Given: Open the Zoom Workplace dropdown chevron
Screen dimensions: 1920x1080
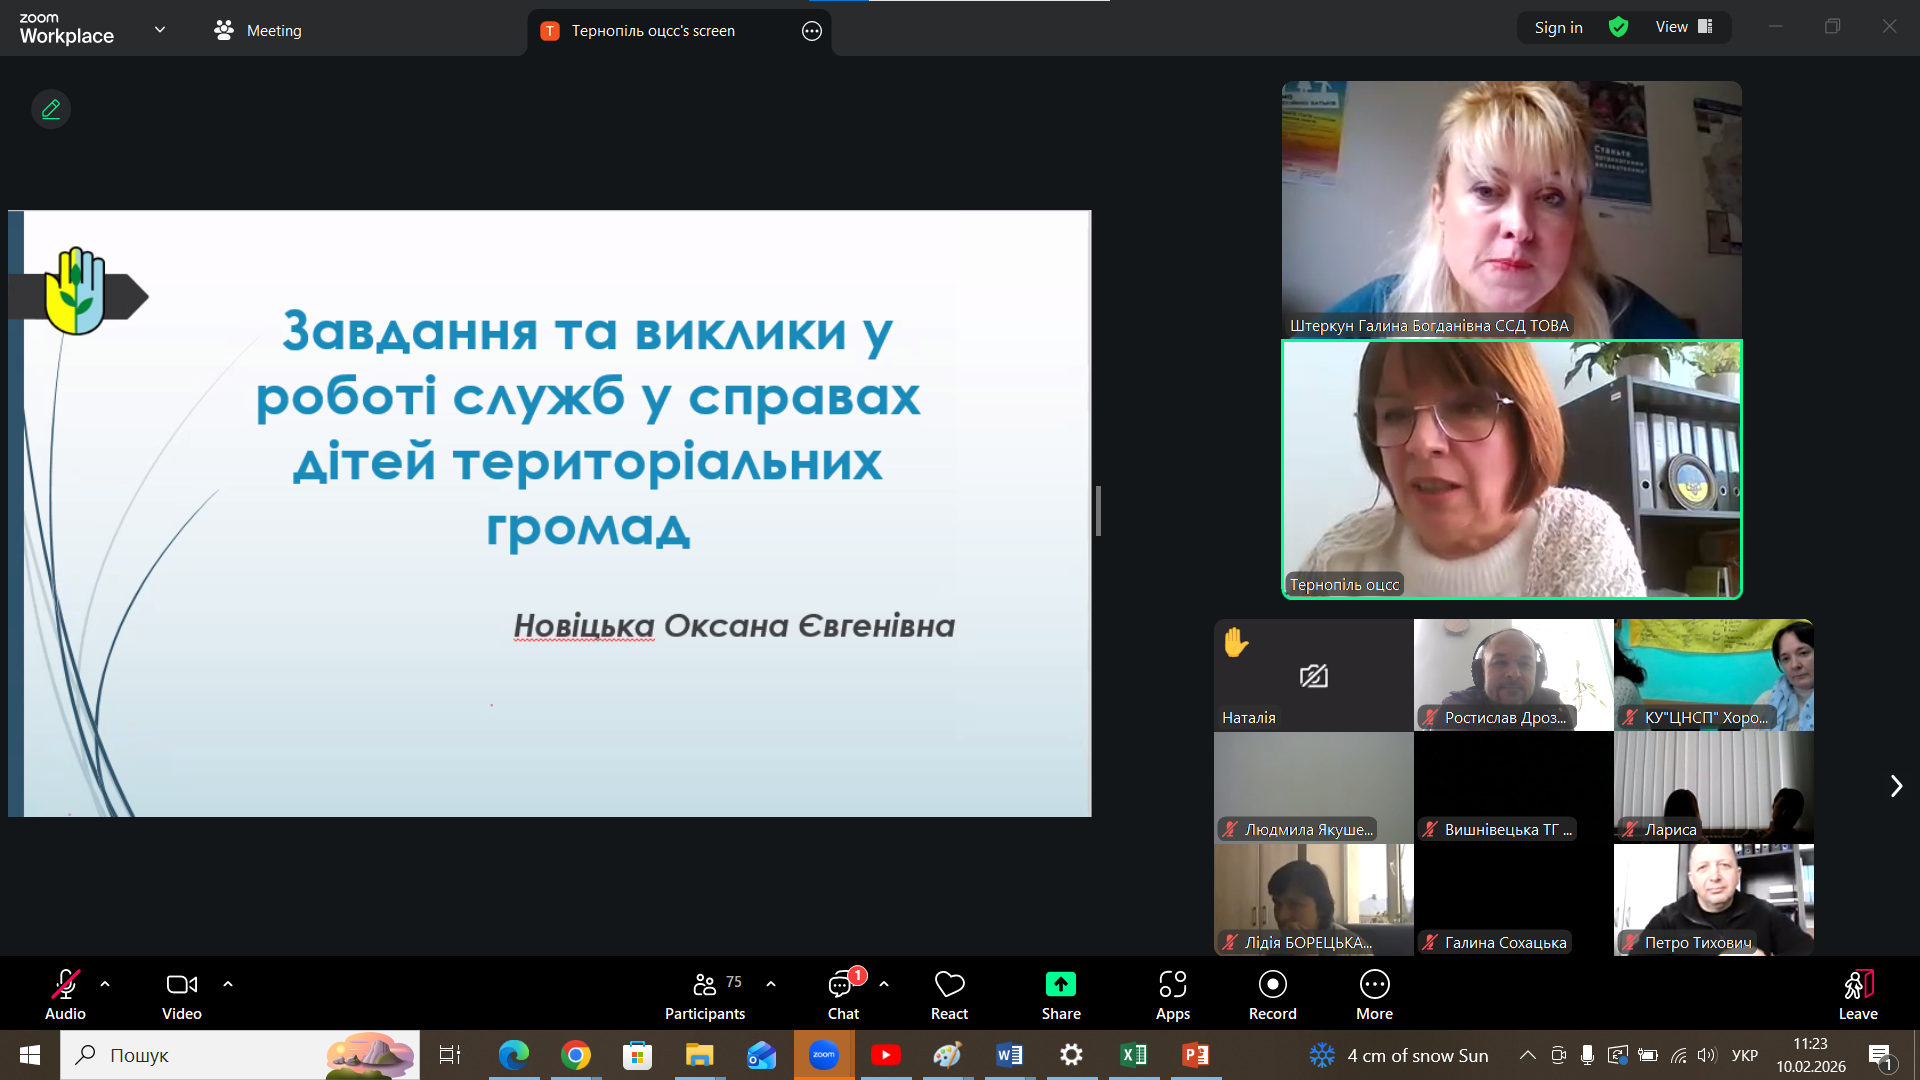Looking at the screenshot, I should pyautogui.click(x=160, y=29).
